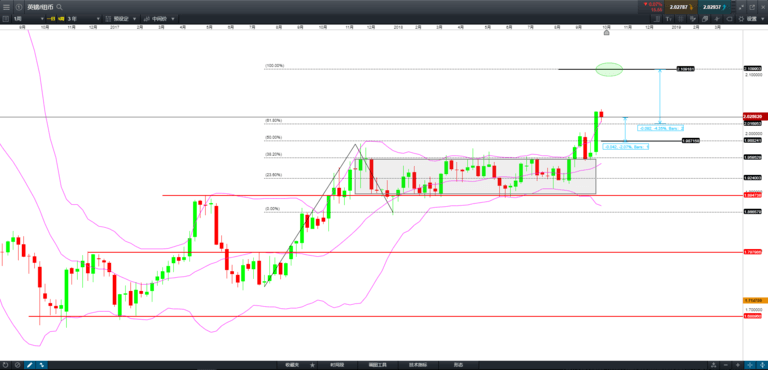Click the minus zoom out icon
The width and height of the screenshot is (768, 370).
726,365
